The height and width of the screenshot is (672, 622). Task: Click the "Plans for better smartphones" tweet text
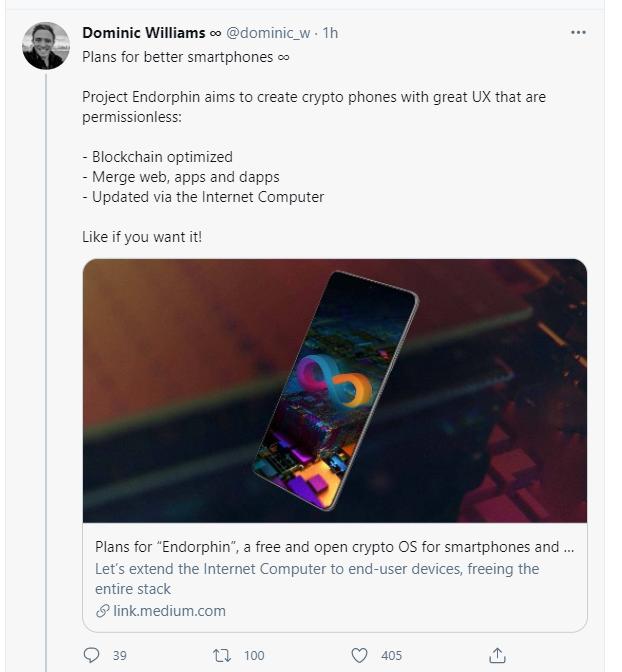(185, 57)
